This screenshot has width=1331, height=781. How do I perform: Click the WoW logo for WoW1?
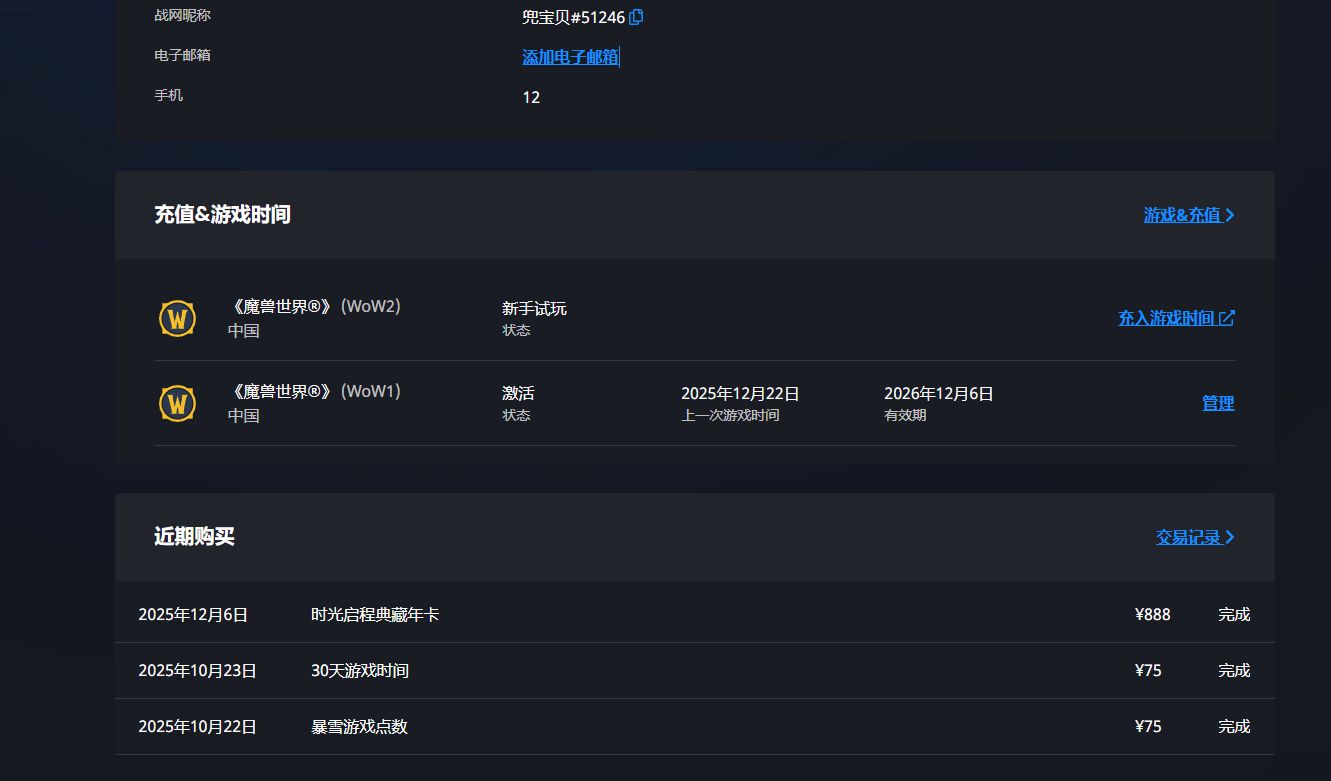point(177,404)
